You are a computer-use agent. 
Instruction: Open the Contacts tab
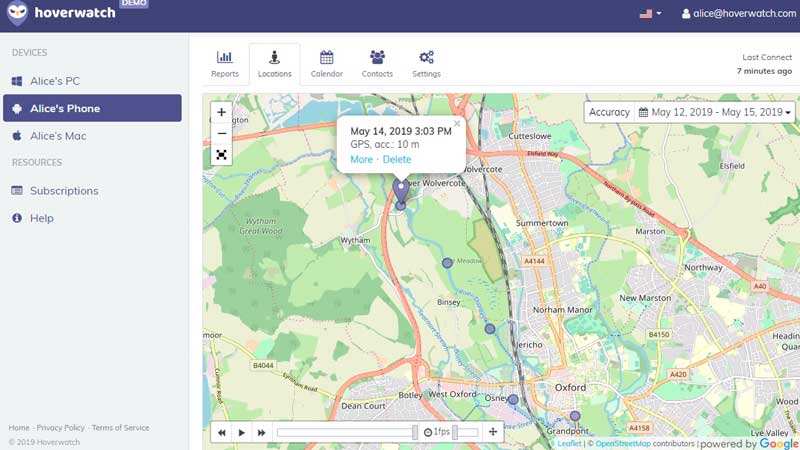[377, 64]
